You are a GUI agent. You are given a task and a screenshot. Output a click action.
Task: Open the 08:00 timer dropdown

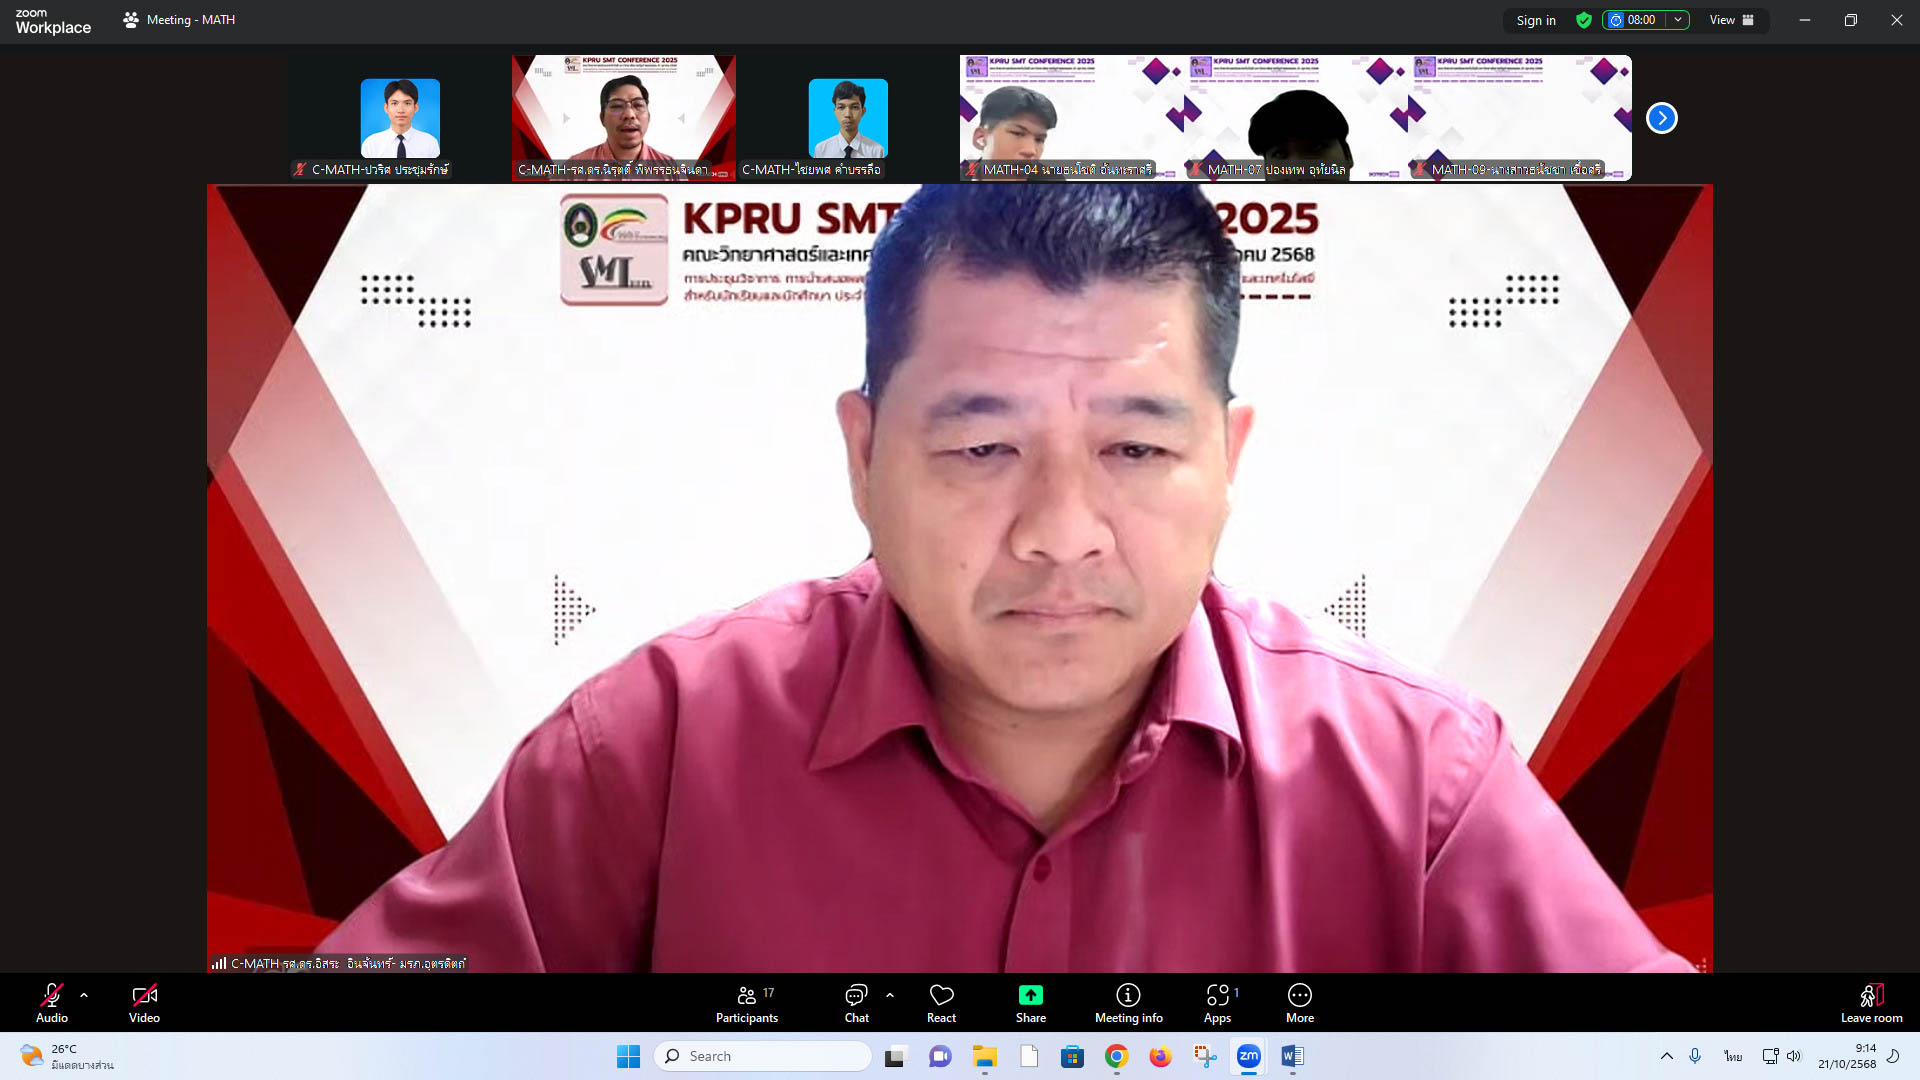[1679, 20]
